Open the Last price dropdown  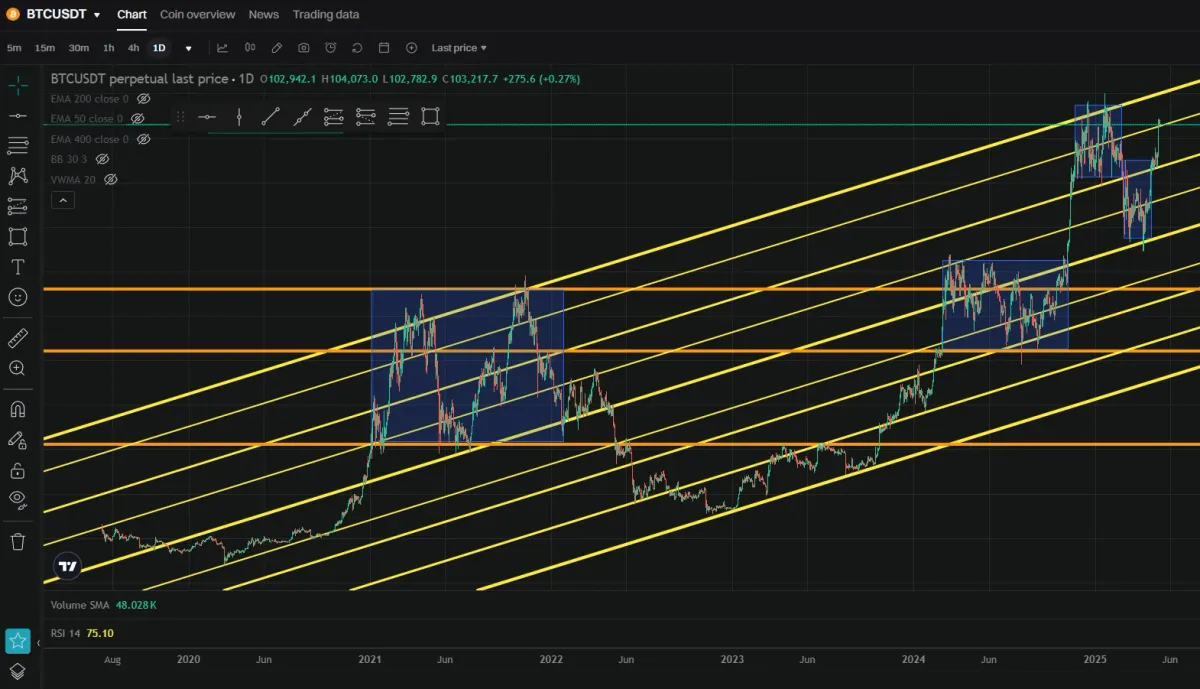(459, 48)
